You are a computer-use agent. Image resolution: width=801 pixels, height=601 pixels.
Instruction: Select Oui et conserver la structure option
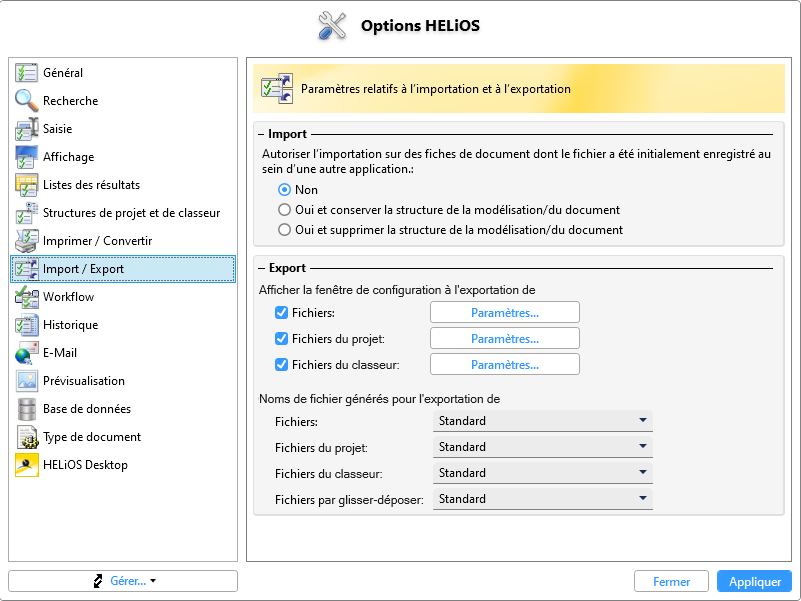tap(284, 210)
